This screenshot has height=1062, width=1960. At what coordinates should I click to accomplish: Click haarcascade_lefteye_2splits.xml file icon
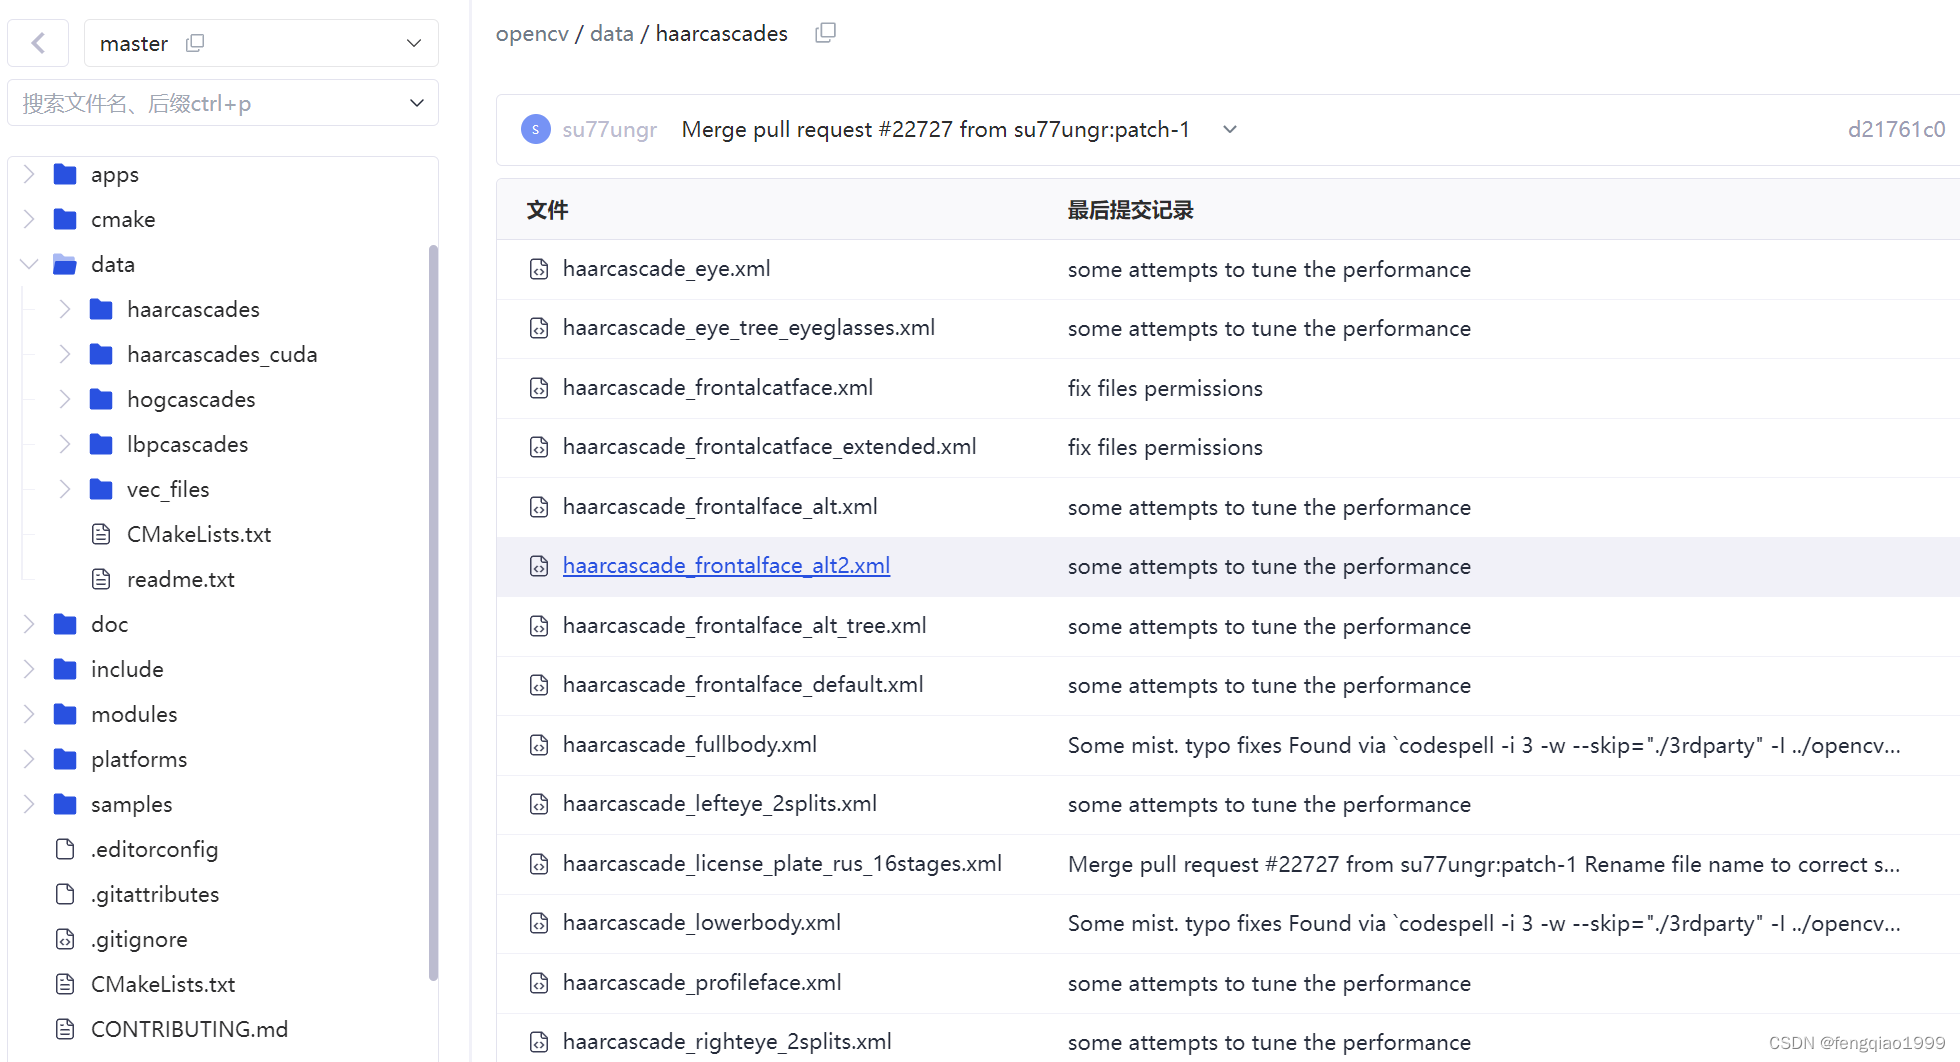[539, 804]
